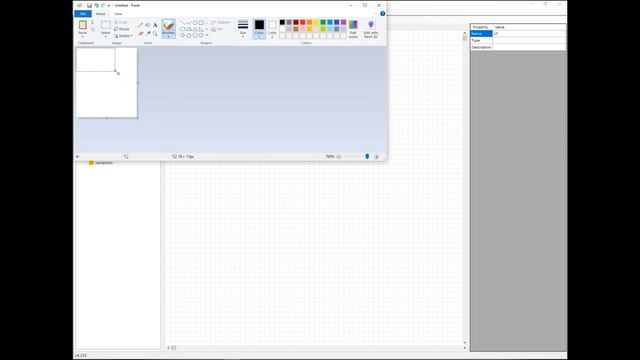Image resolution: width=640 pixels, height=360 pixels.
Task: Click the Paste icon in Paint
Action: 82,25
